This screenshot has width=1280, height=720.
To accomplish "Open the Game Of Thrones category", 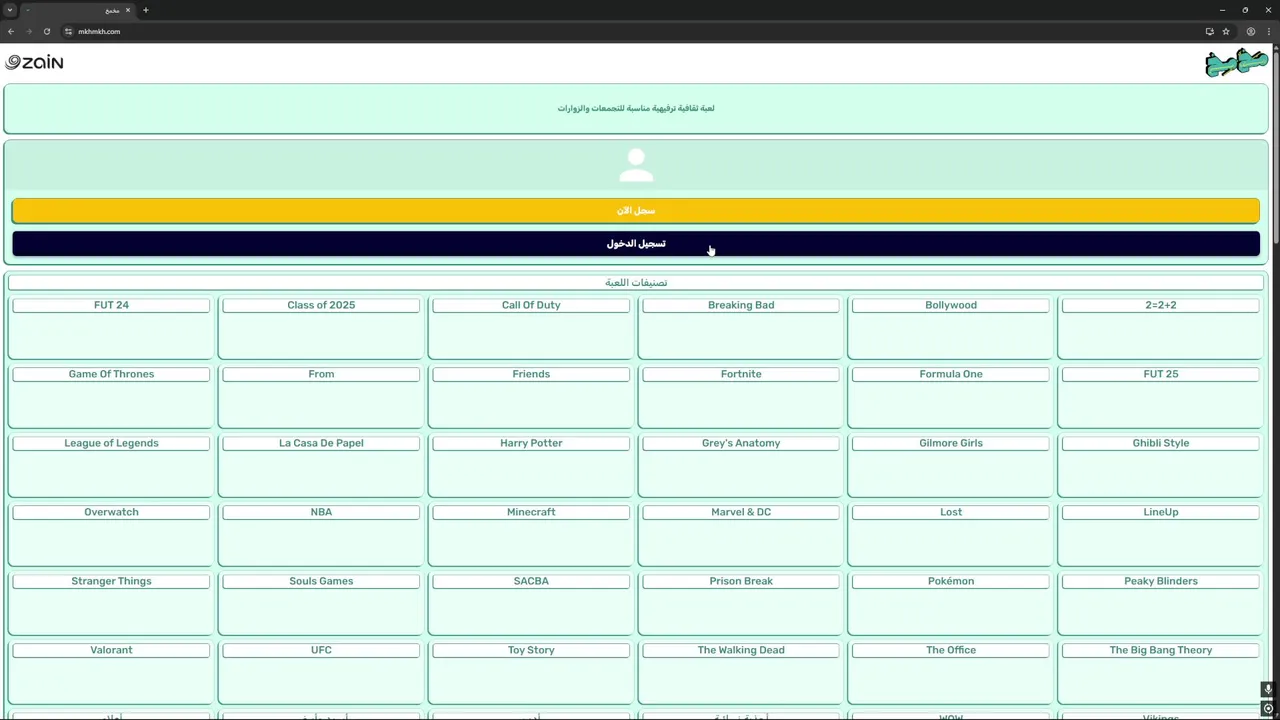I will [111, 396].
